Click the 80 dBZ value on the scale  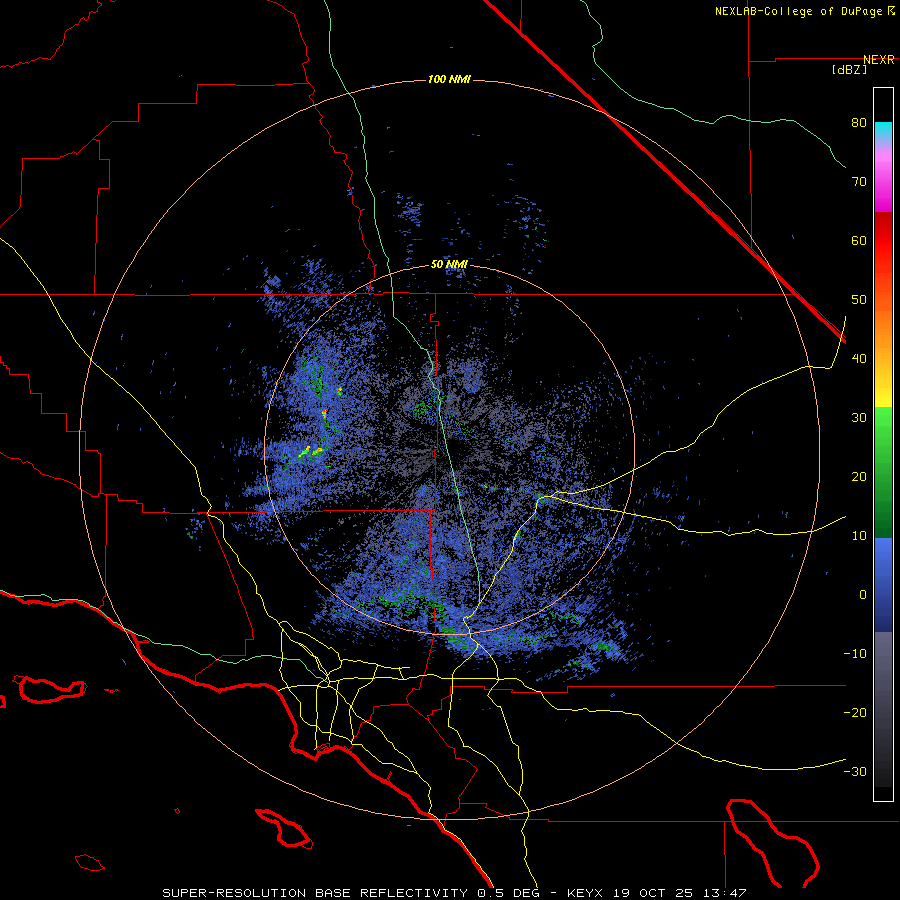pyautogui.click(x=859, y=123)
